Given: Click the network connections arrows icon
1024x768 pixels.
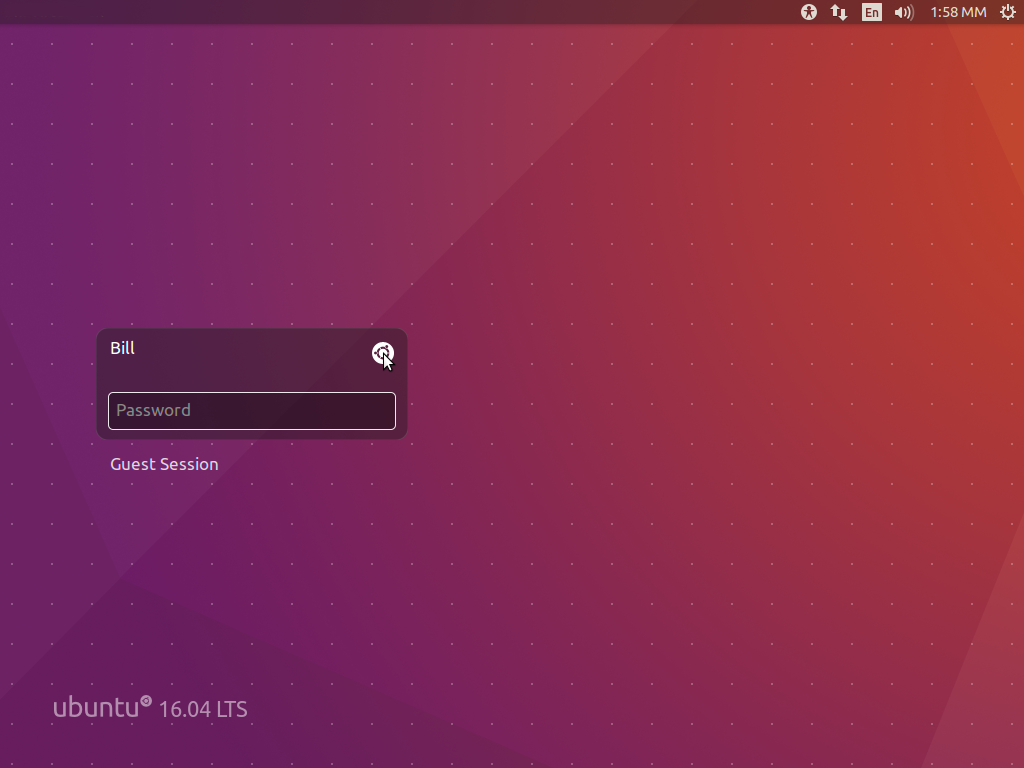Looking at the screenshot, I should [840, 12].
